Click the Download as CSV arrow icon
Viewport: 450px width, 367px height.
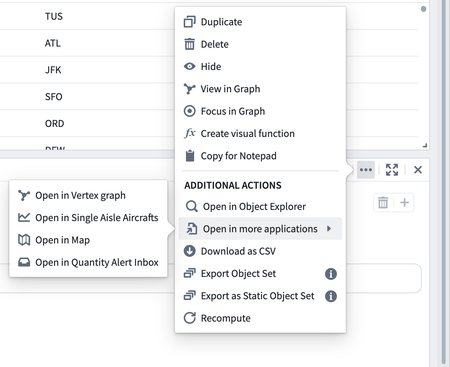click(189, 251)
